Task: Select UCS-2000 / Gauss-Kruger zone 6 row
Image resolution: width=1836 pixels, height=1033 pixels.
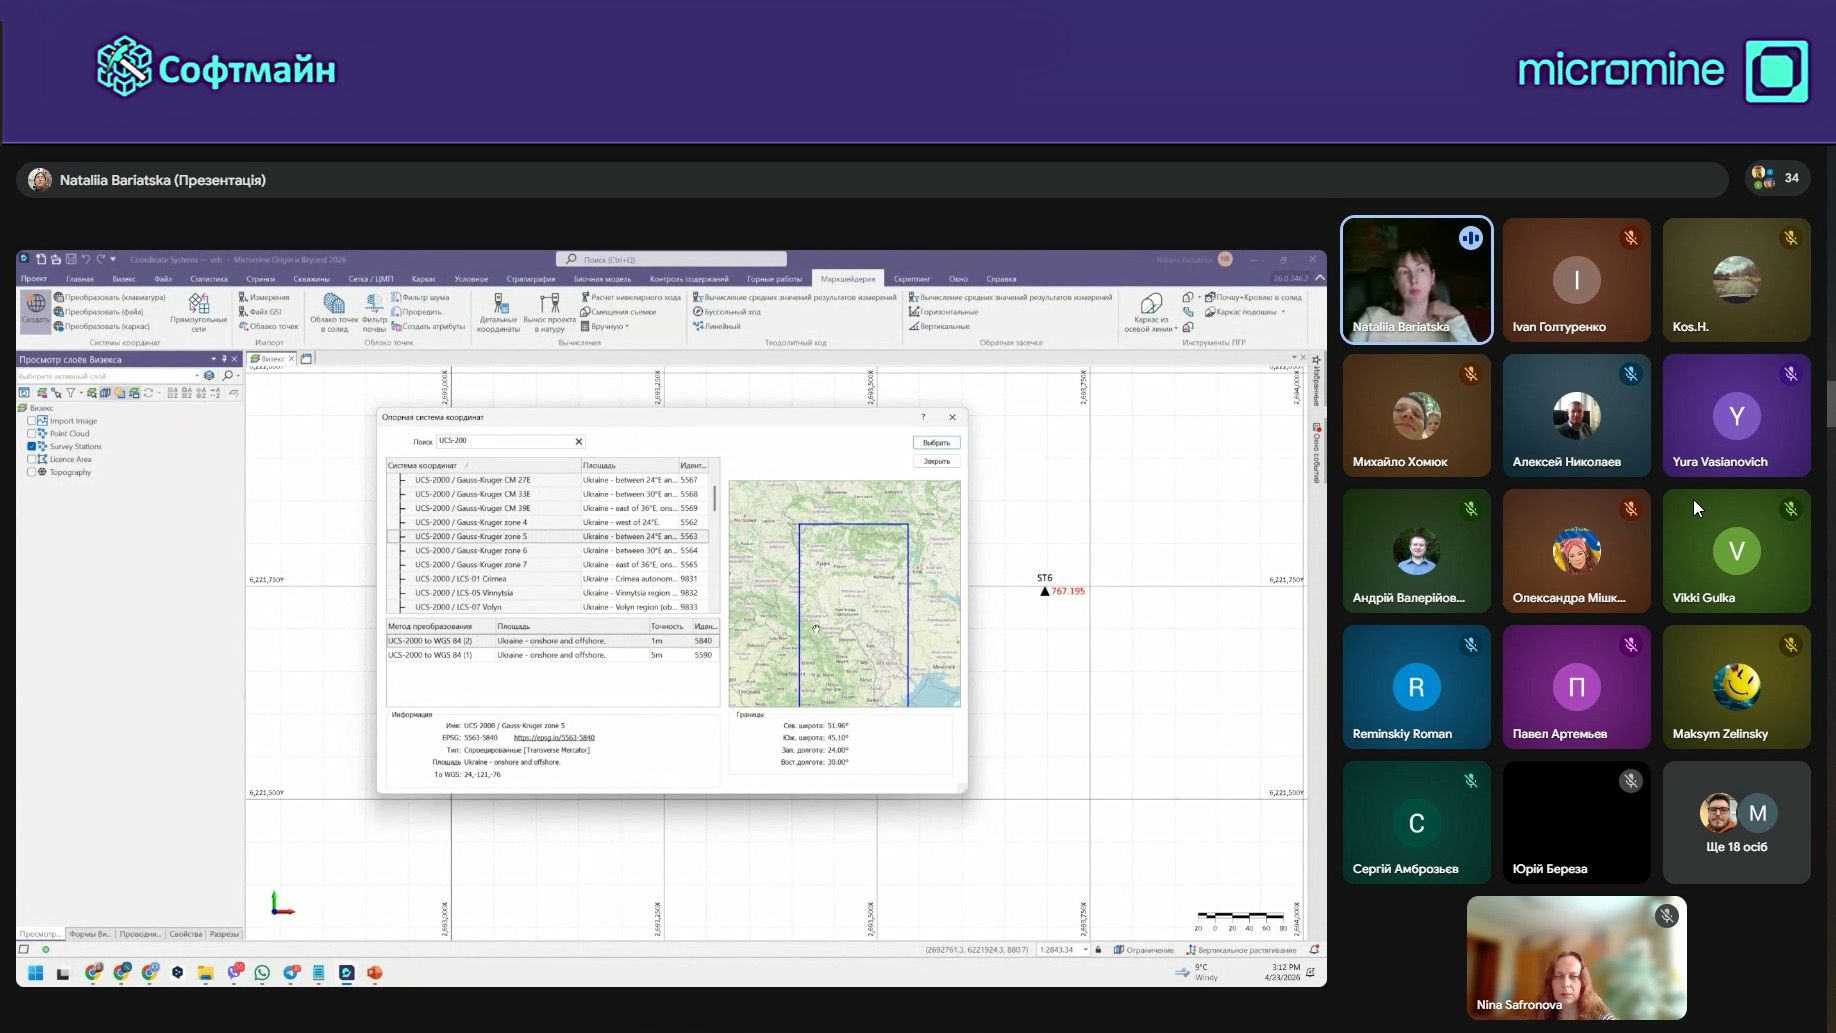Action: point(471,551)
